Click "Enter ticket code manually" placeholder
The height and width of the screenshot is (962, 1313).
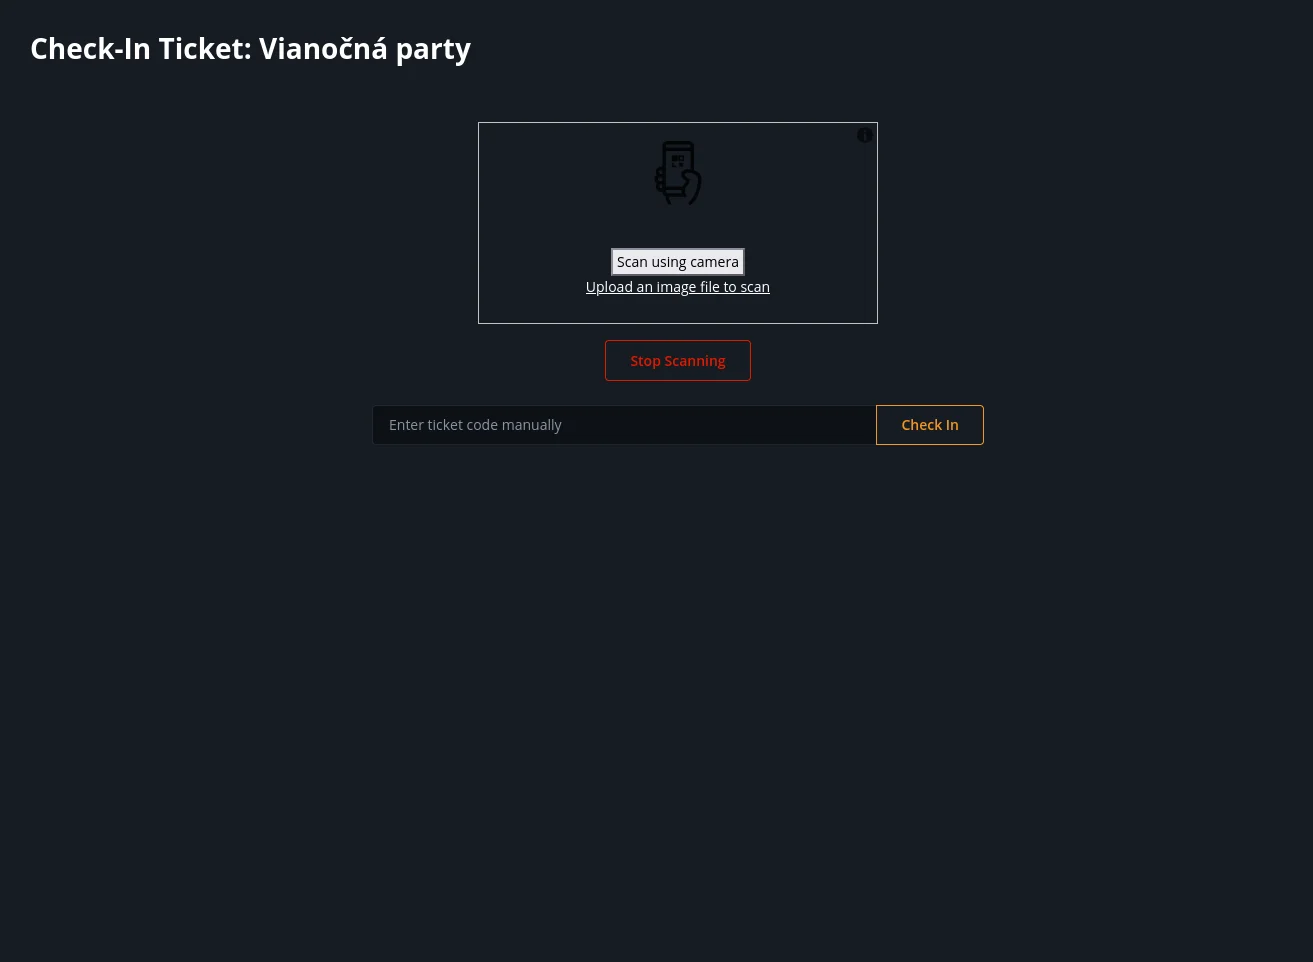[x=475, y=425]
